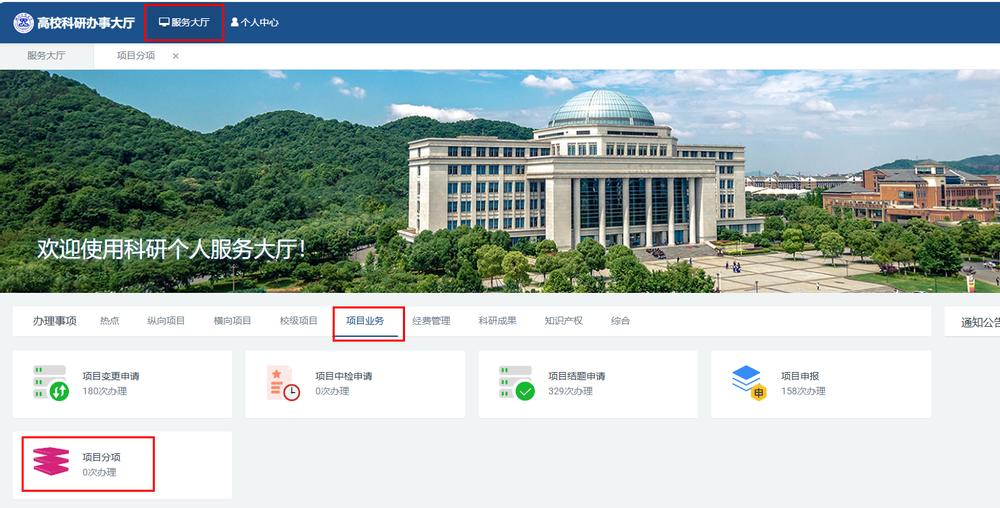
Task: Select the 经费管理 category tab
Action: (431, 321)
